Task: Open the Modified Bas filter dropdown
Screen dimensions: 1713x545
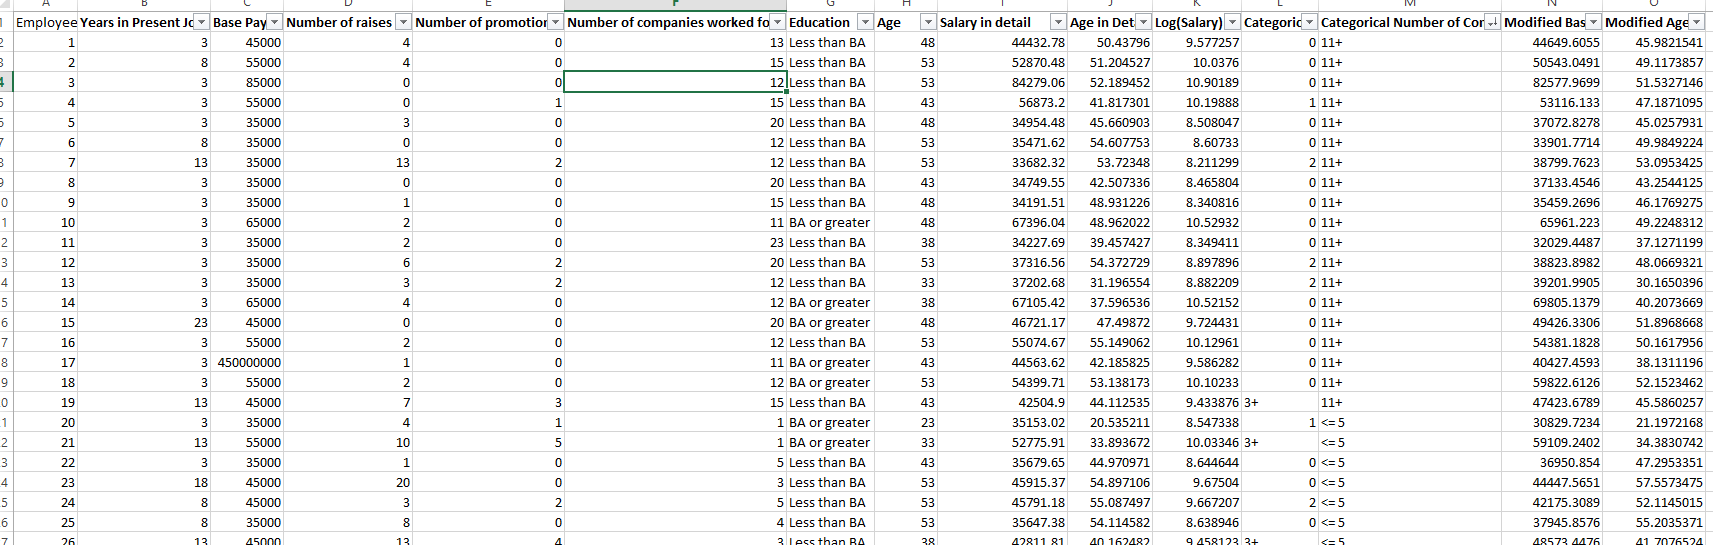Action: 1593,22
